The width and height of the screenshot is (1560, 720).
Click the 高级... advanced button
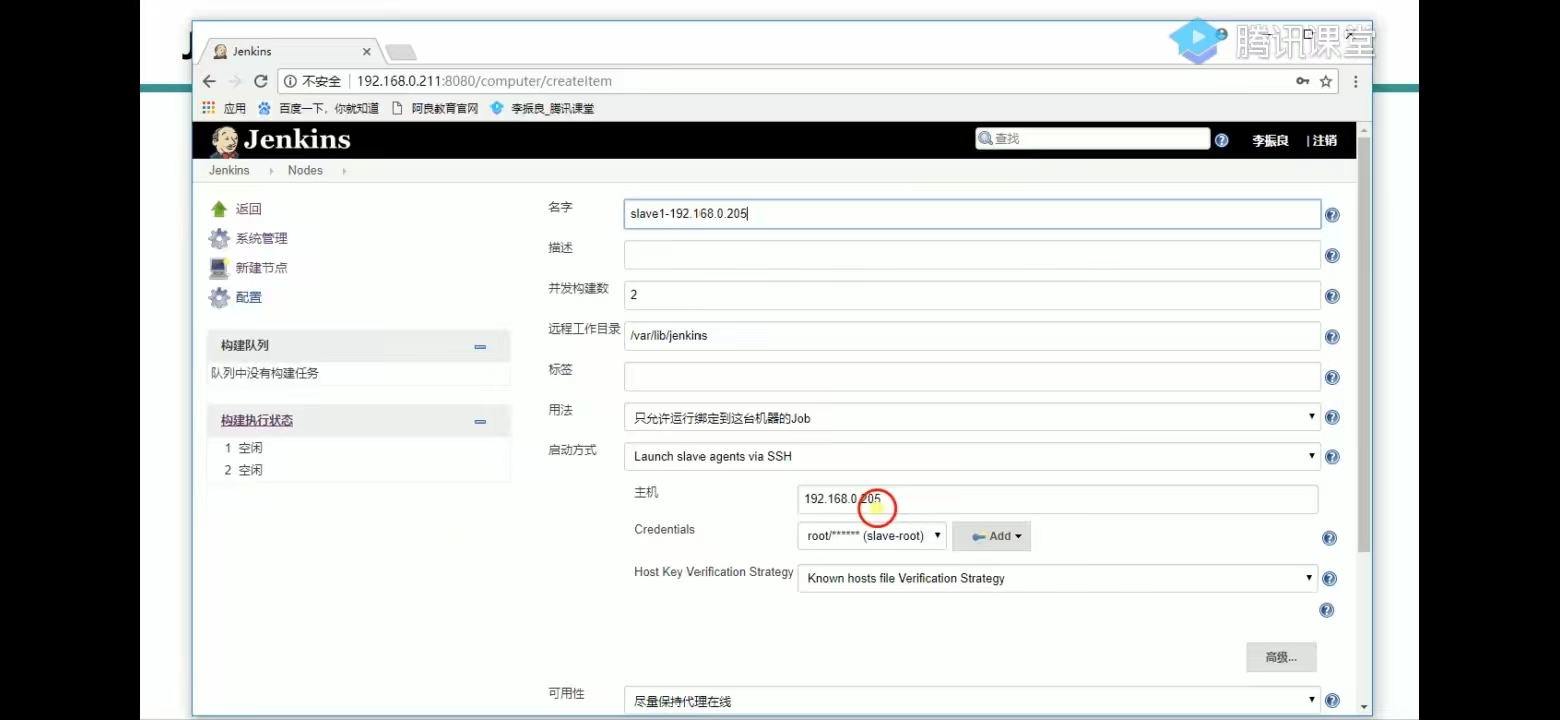pos(1281,657)
